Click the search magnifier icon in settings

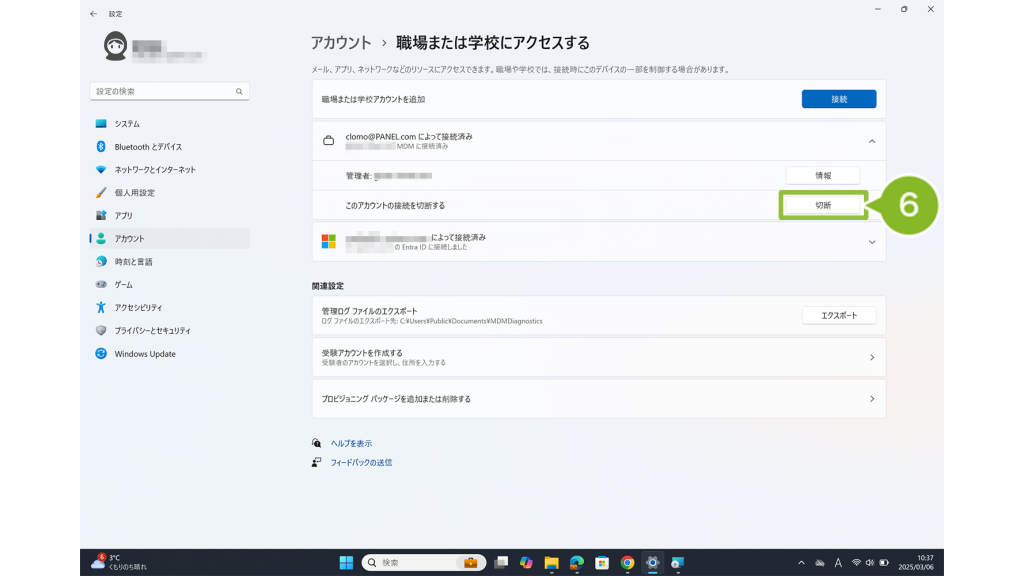(x=239, y=91)
